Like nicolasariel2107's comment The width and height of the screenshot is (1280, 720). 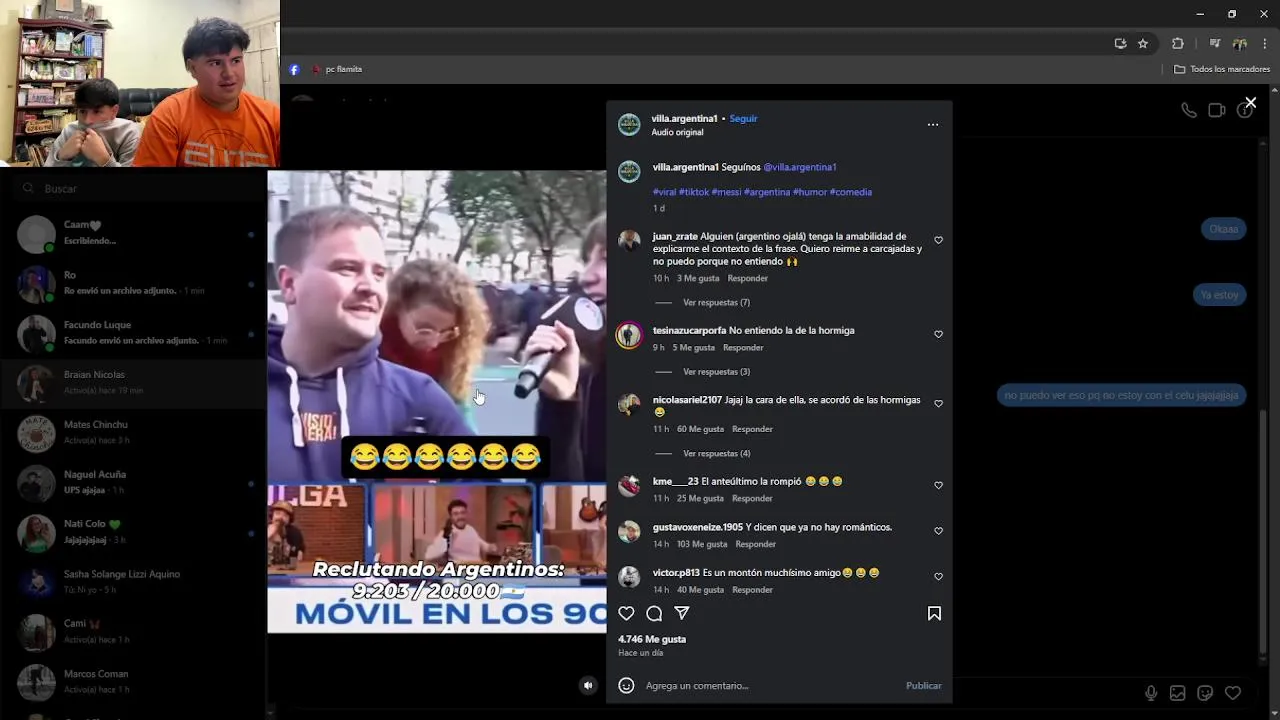tap(938, 403)
